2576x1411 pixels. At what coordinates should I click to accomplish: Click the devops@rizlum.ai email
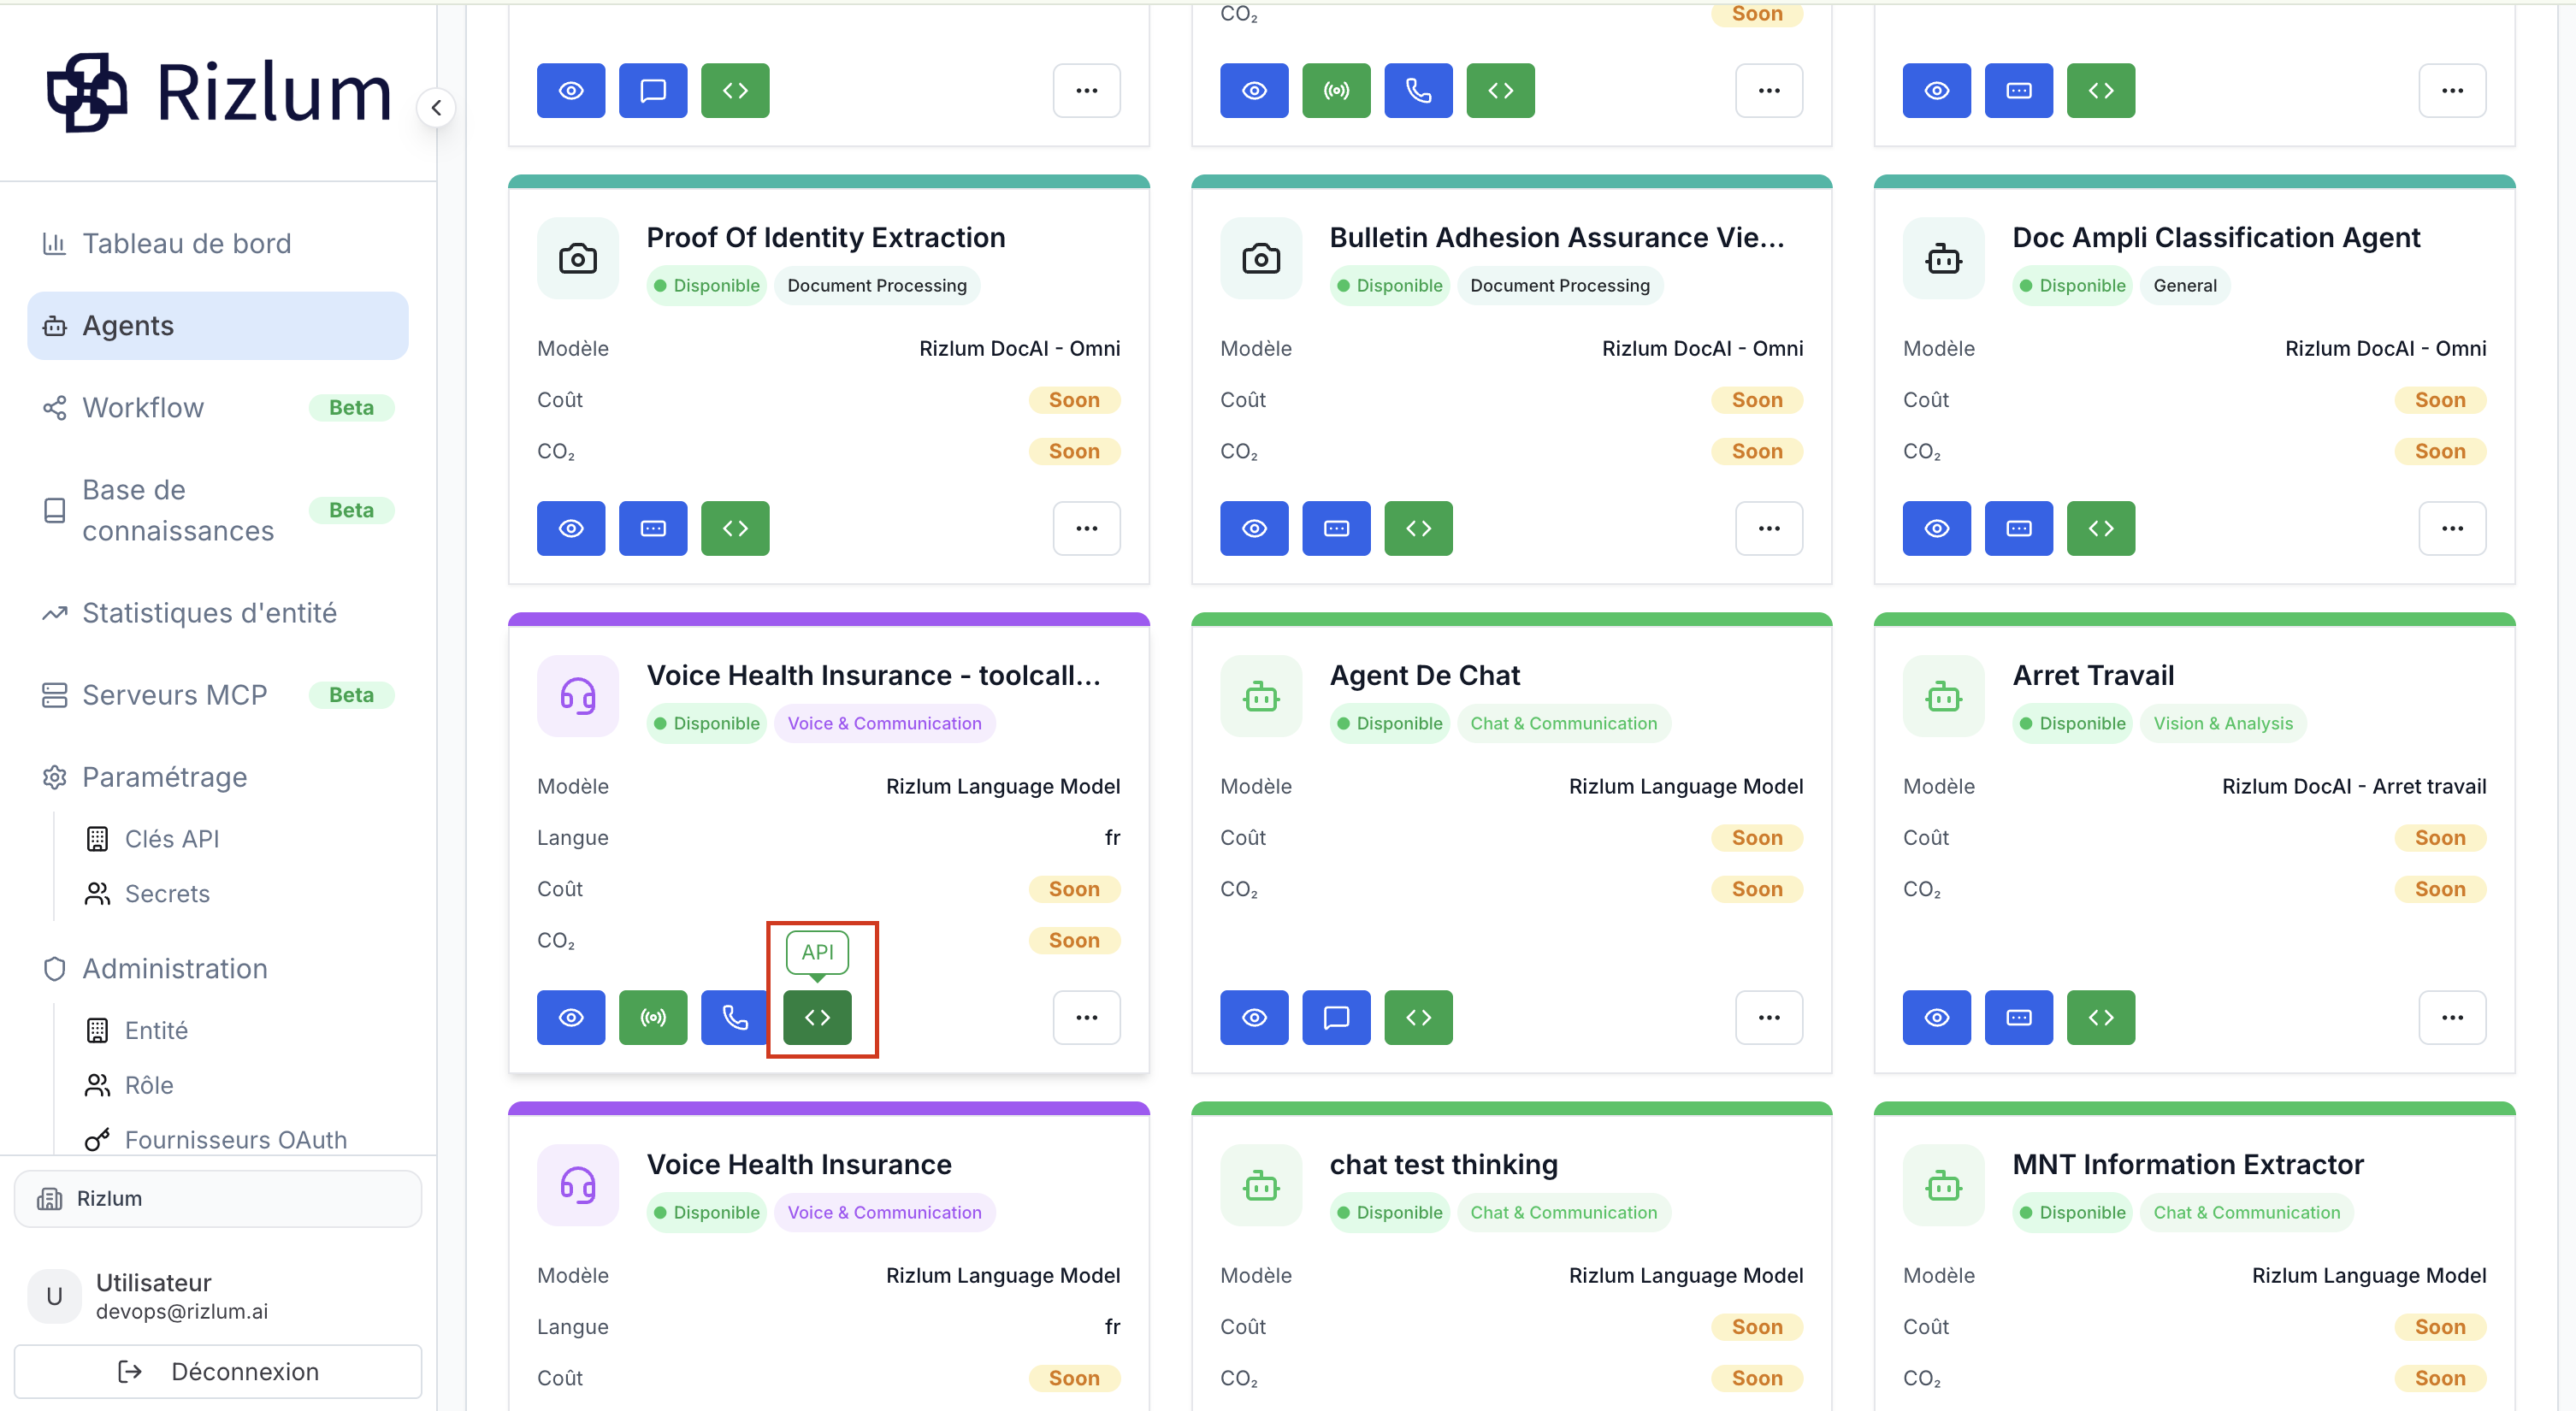pyautogui.click(x=182, y=1311)
